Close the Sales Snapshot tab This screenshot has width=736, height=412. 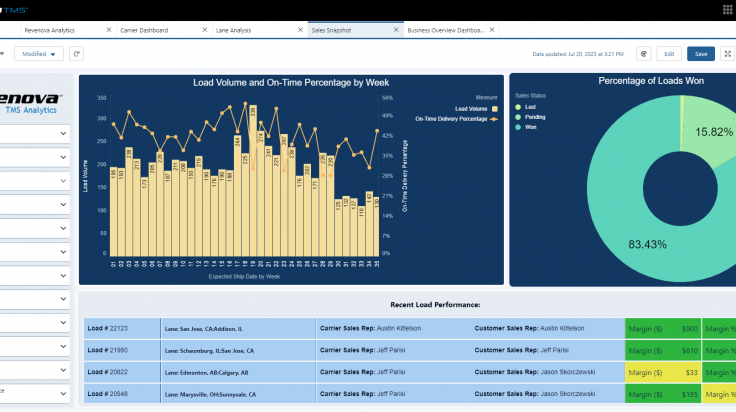397,31
